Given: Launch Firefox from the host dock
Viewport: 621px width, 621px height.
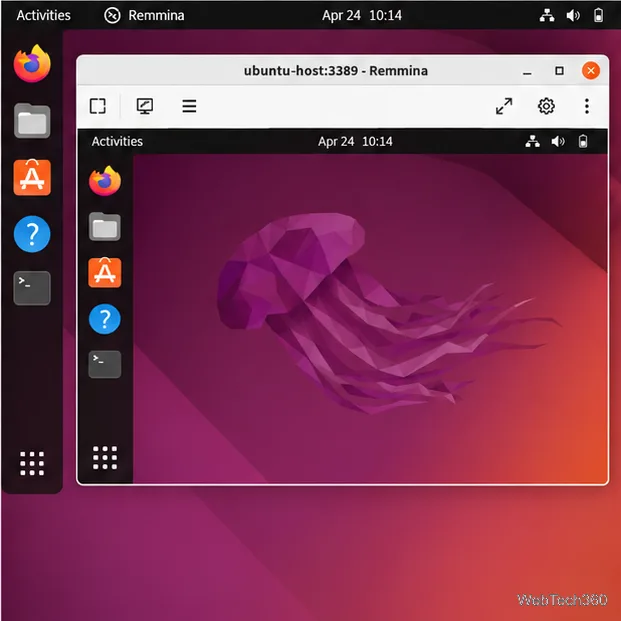Looking at the screenshot, I should [x=32, y=64].
